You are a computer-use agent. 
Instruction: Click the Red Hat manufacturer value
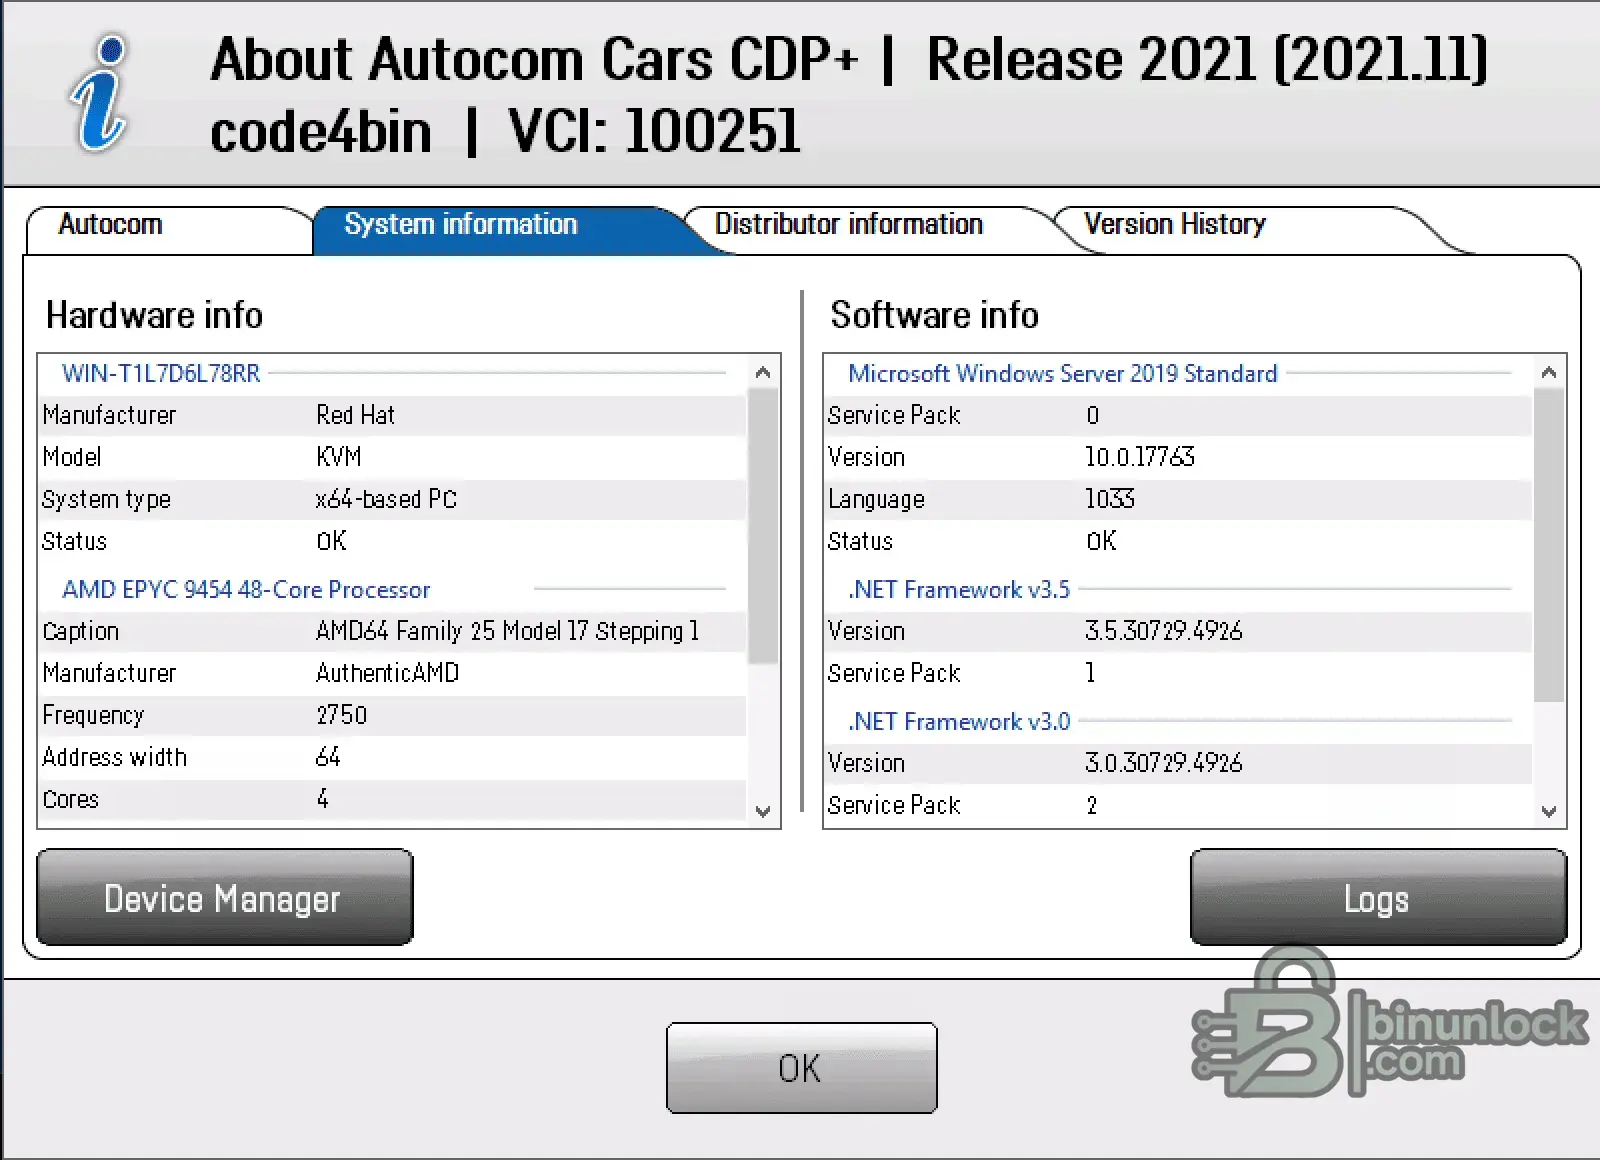point(355,415)
